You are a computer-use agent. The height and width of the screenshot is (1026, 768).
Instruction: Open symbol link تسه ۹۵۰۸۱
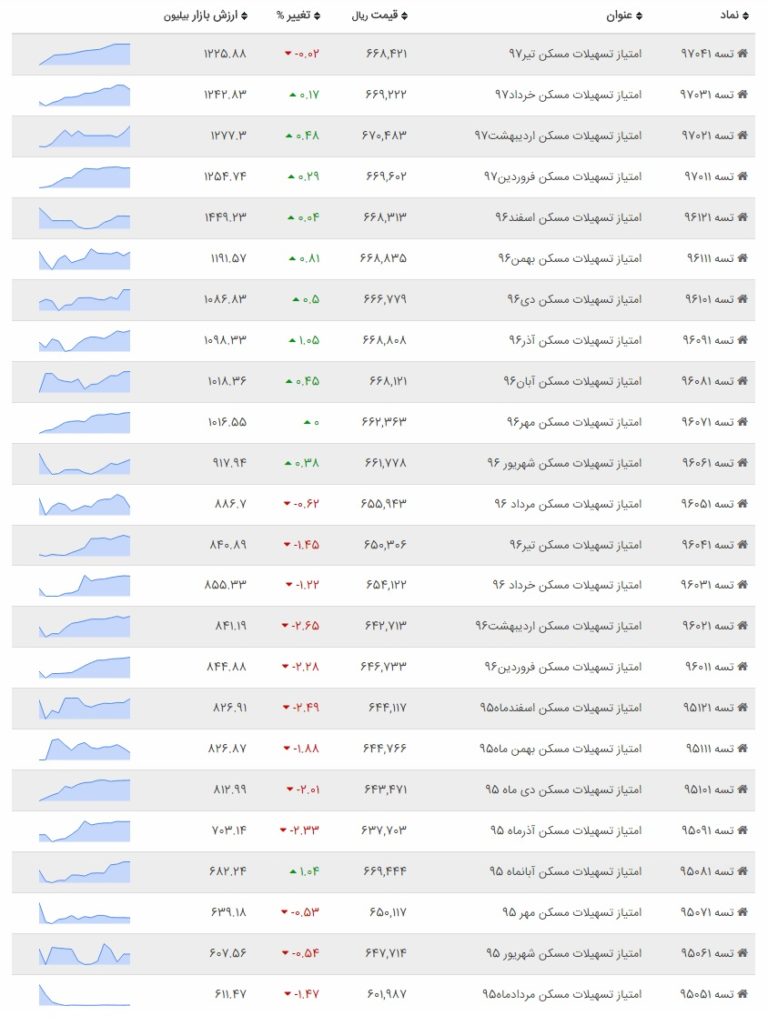[x=707, y=871]
